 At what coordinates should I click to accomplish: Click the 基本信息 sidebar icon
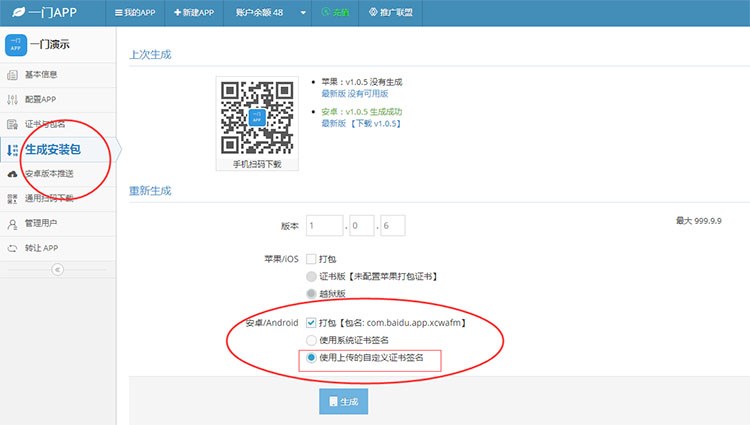point(12,75)
